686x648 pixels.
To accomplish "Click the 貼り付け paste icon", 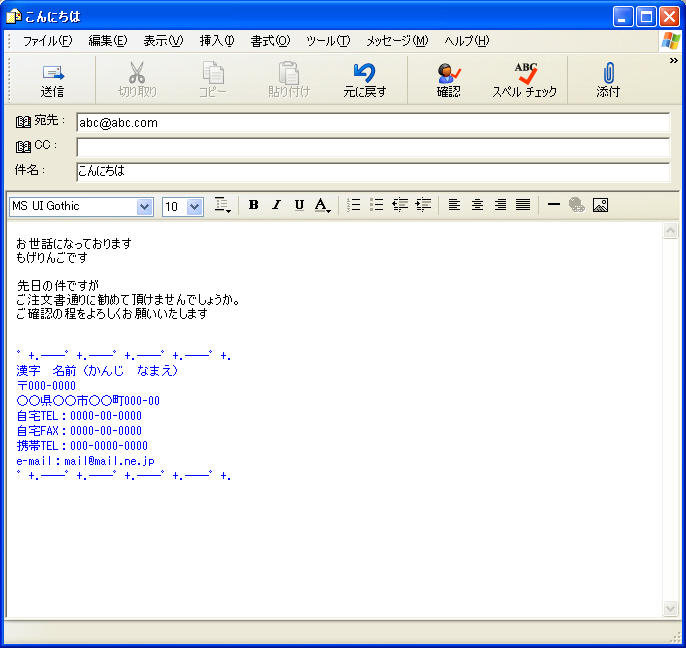I will (x=289, y=73).
